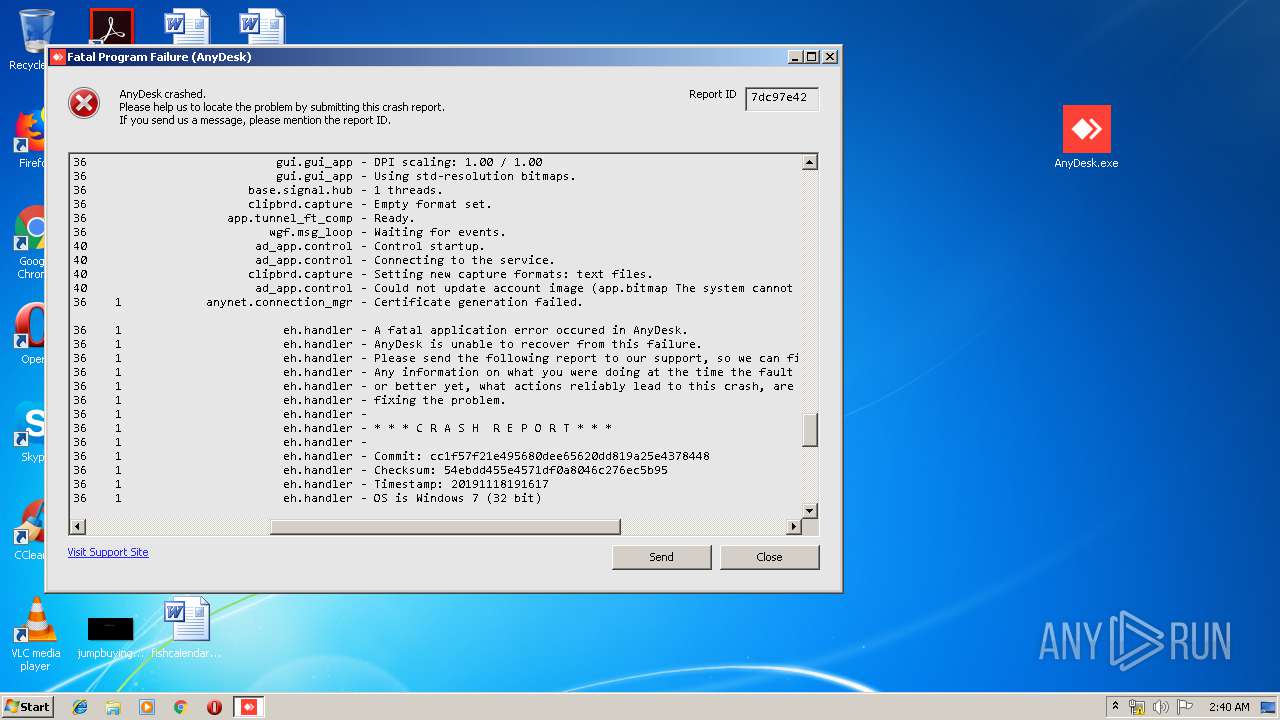The height and width of the screenshot is (720, 1280).
Task: Switch to the AnyDesk taskbar button
Action: (249, 707)
